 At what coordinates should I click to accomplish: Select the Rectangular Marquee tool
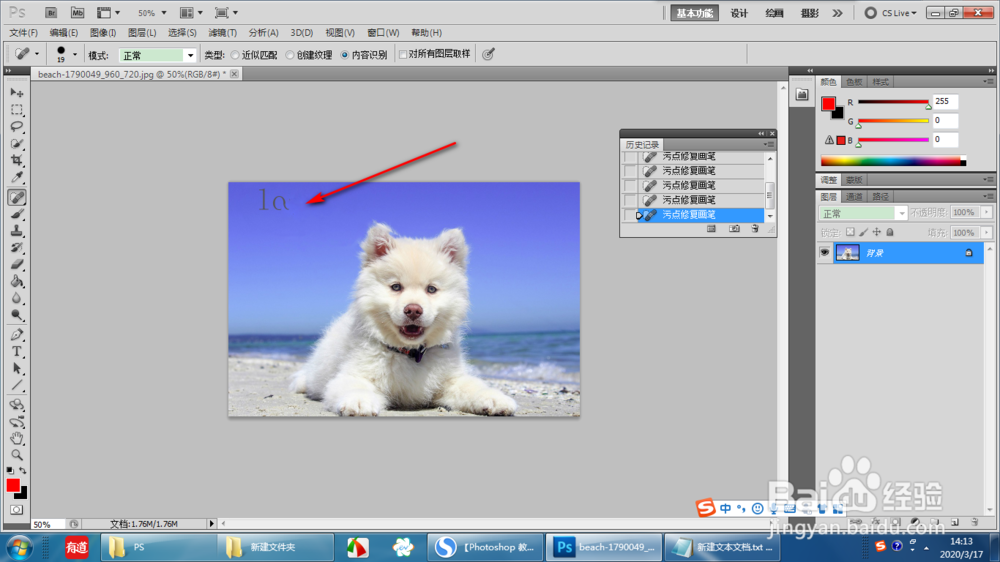point(17,110)
